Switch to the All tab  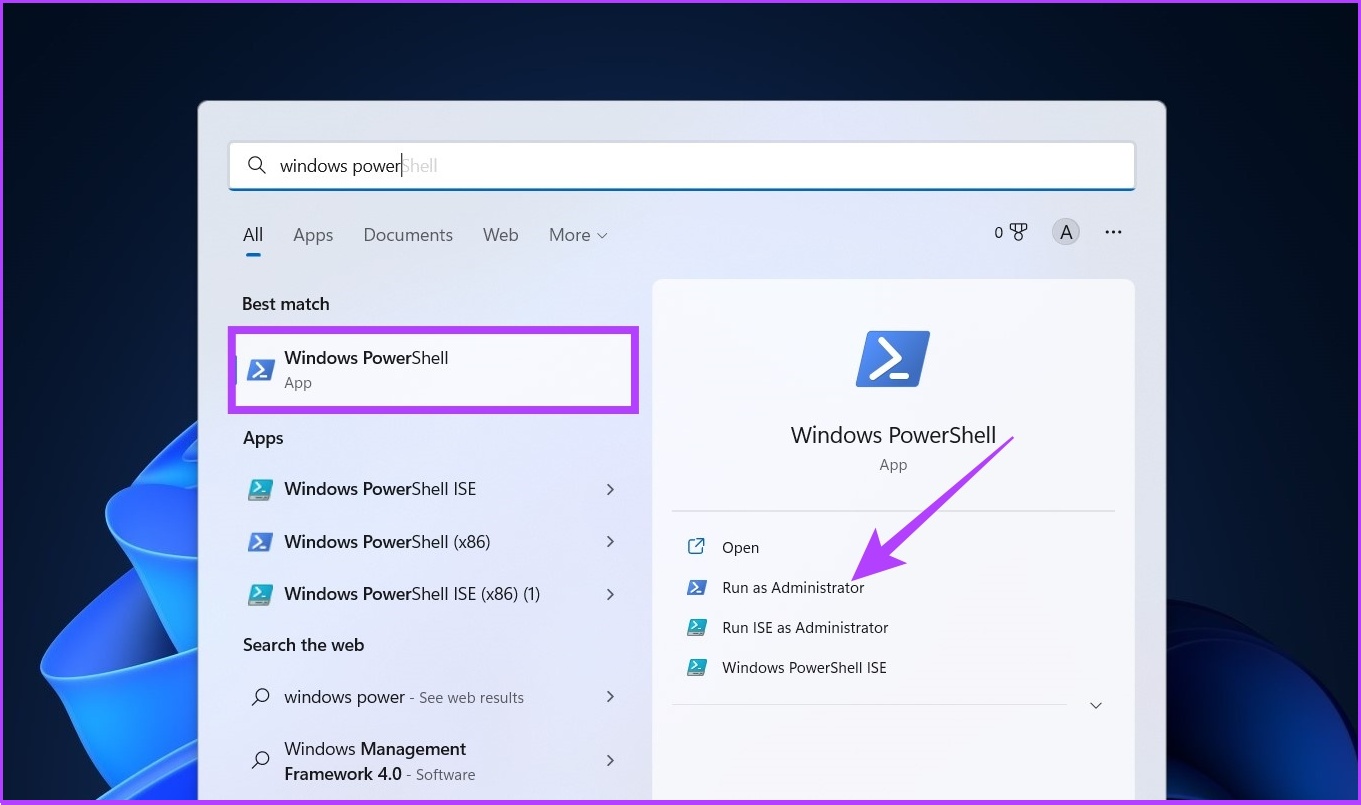click(253, 235)
